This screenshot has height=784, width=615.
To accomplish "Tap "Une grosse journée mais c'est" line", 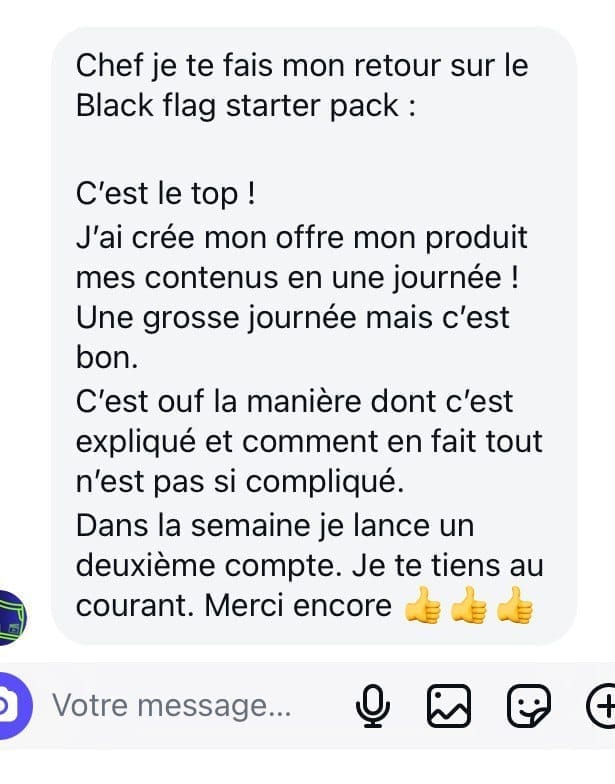I will coord(292,318).
